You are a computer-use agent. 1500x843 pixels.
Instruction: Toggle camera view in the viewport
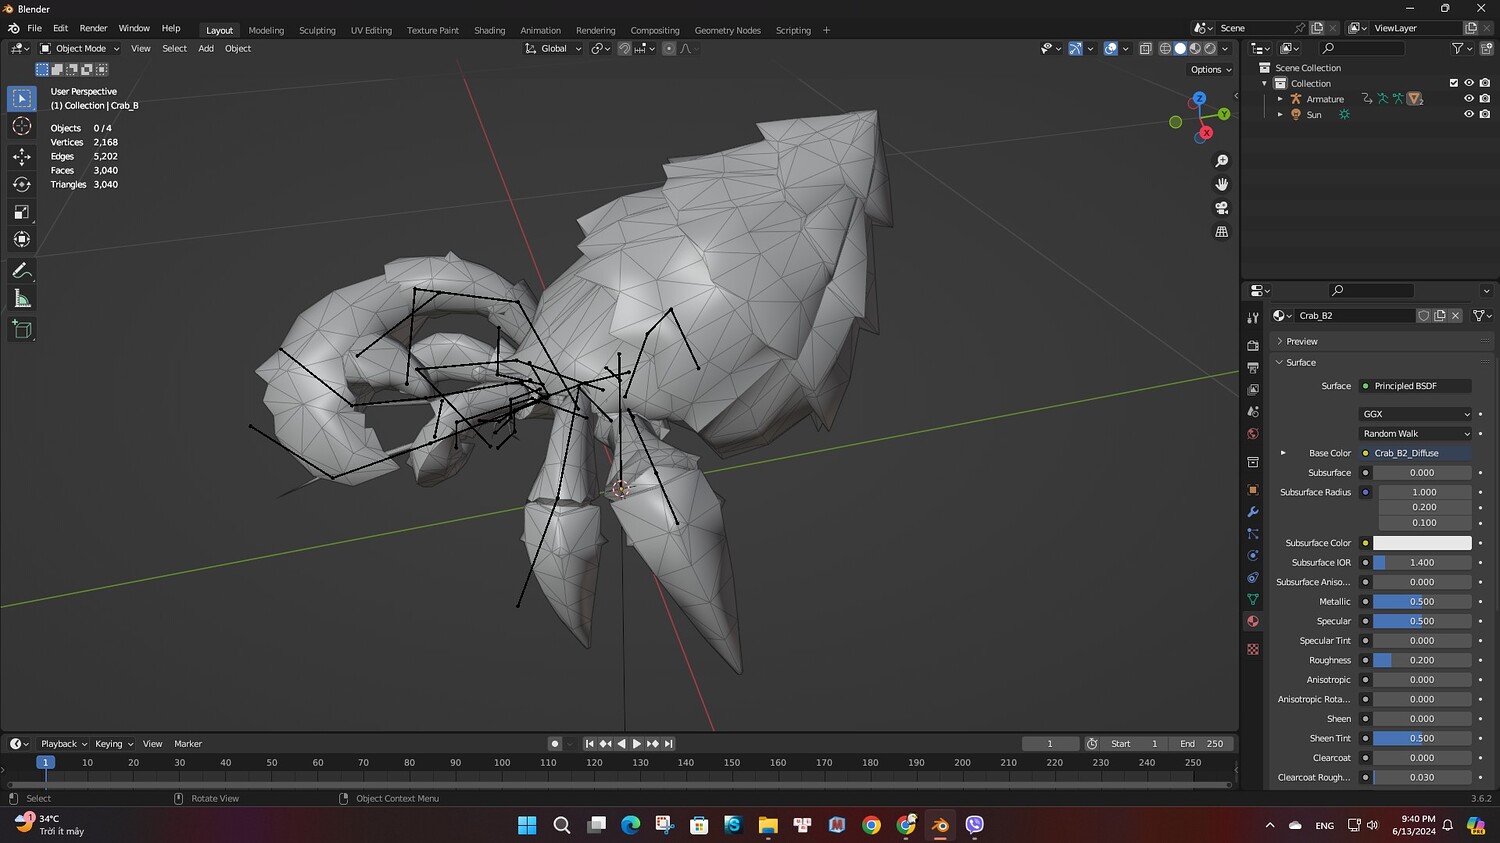click(1221, 208)
